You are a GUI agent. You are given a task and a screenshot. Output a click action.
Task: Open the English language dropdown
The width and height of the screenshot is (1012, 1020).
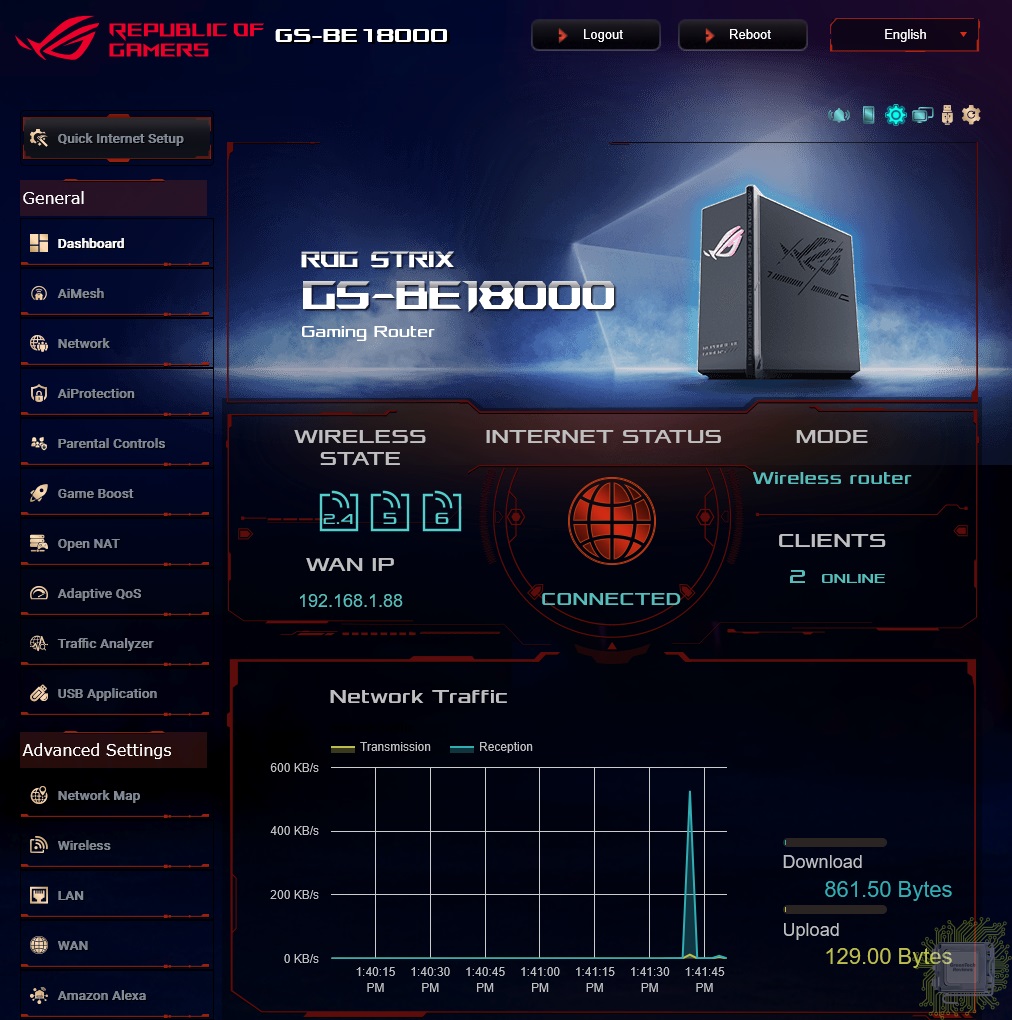coord(904,34)
